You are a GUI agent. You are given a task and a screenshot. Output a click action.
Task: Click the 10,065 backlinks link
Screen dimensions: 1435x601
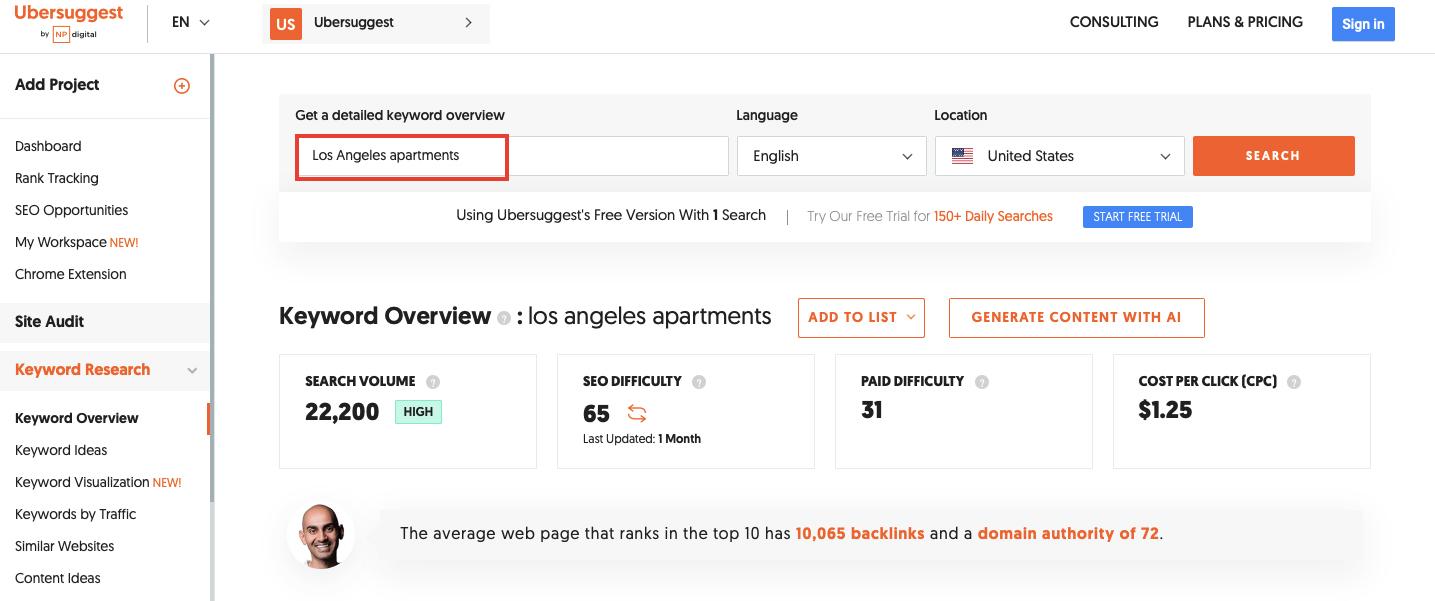pos(860,534)
